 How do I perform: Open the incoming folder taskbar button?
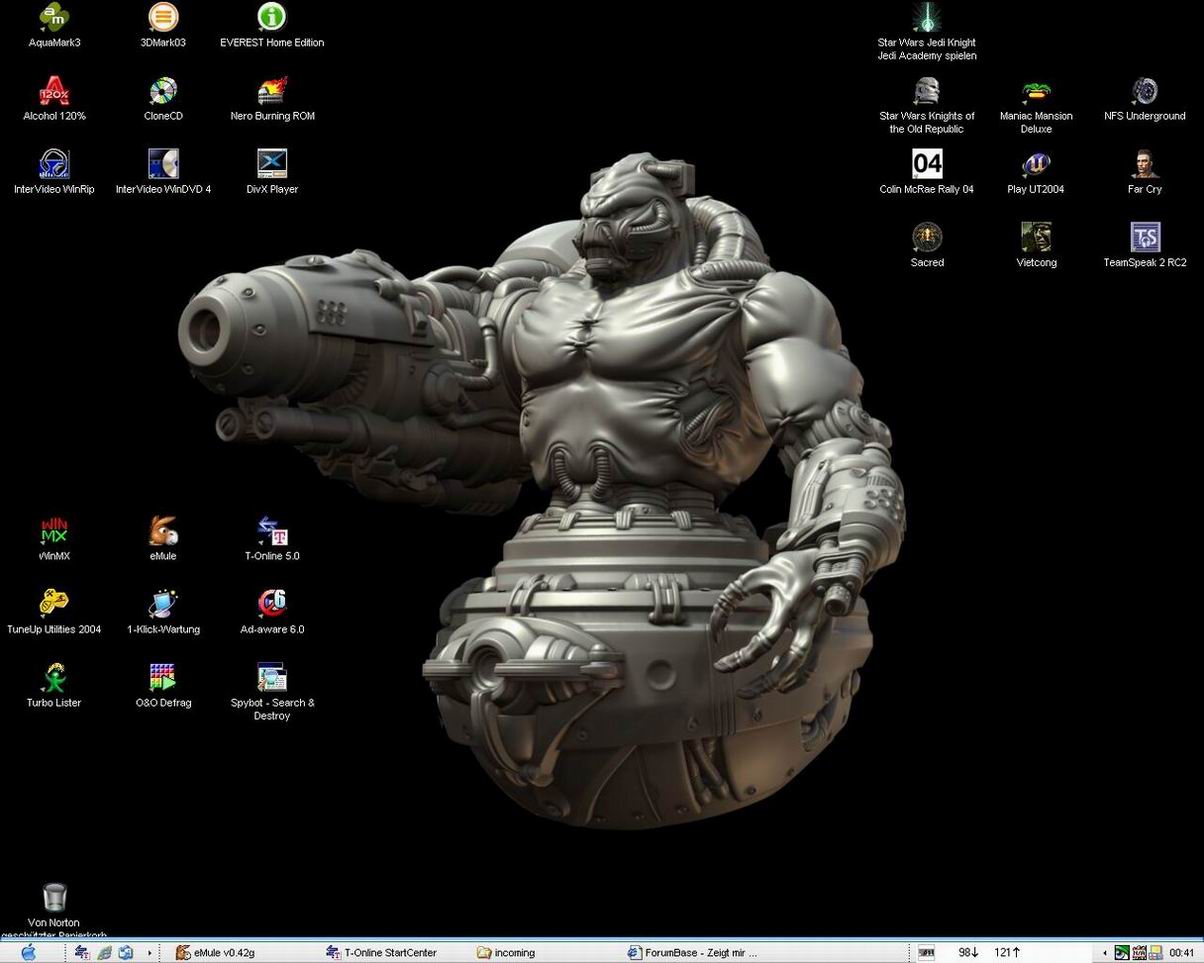(544, 952)
